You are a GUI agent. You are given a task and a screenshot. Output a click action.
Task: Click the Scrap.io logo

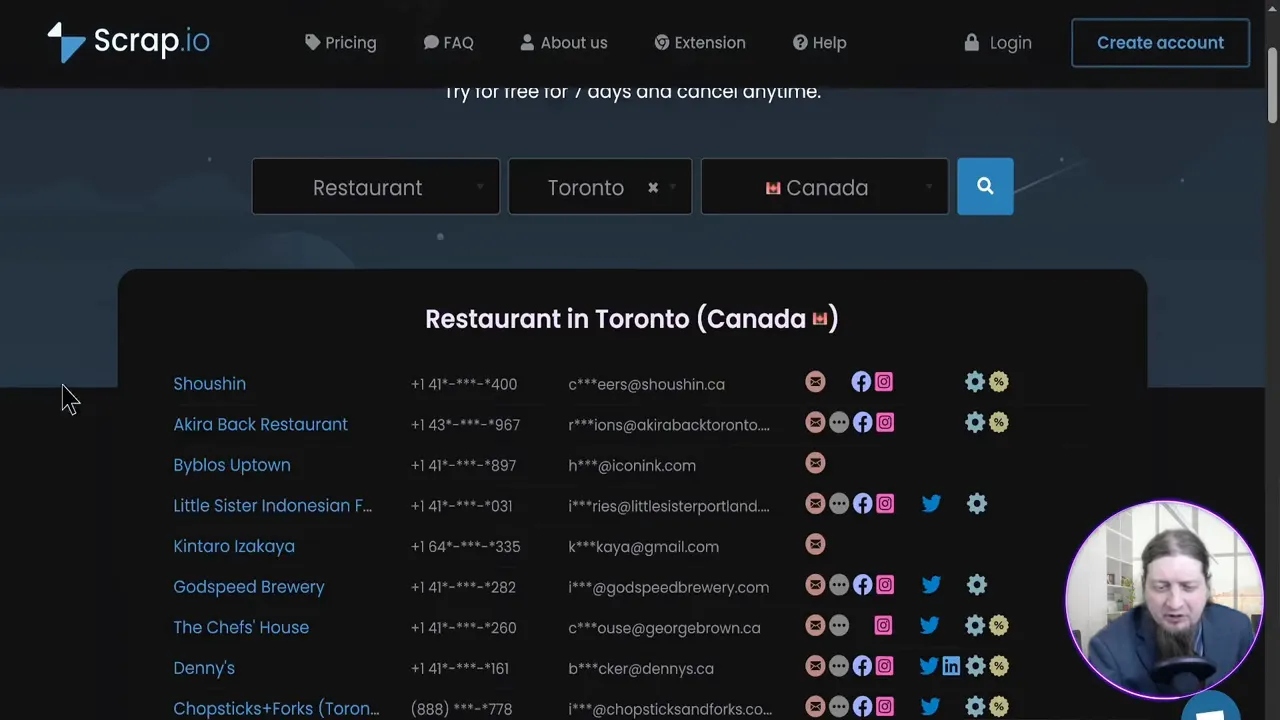click(128, 42)
